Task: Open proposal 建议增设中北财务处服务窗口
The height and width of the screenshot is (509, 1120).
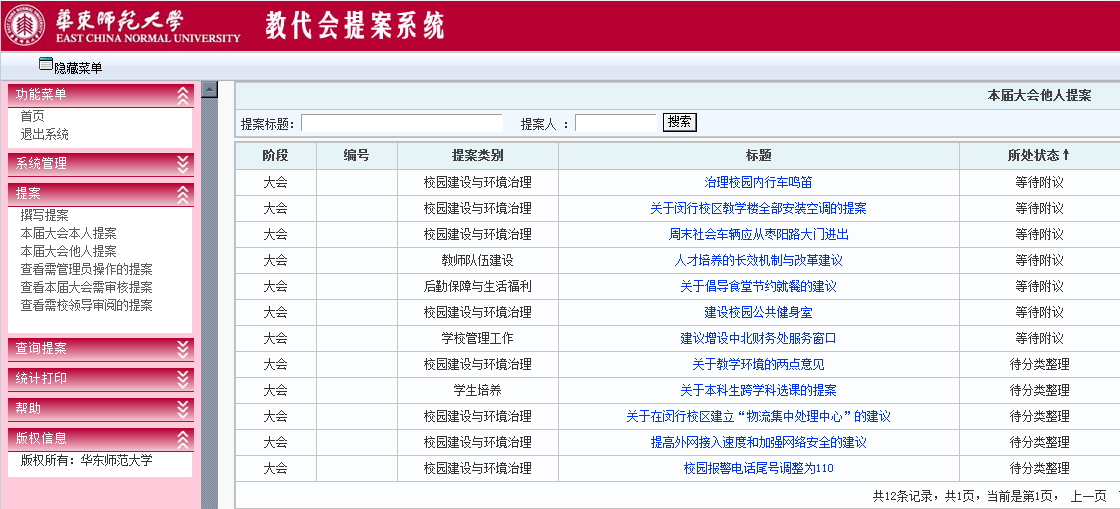Action: click(x=758, y=338)
